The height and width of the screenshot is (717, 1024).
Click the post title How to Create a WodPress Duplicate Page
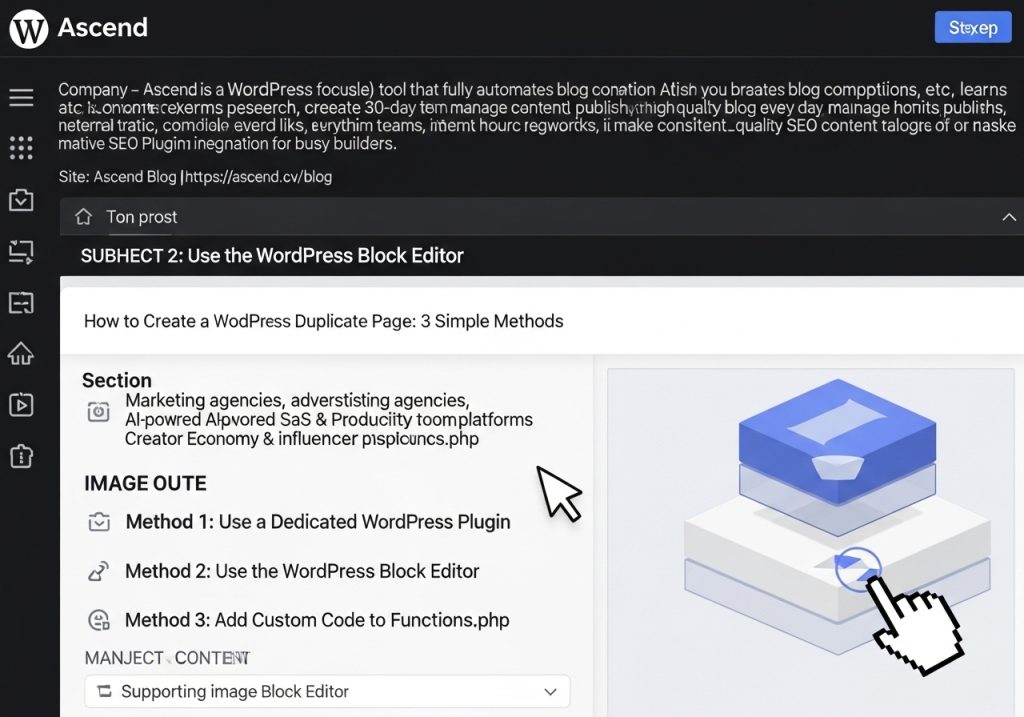point(324,321)
